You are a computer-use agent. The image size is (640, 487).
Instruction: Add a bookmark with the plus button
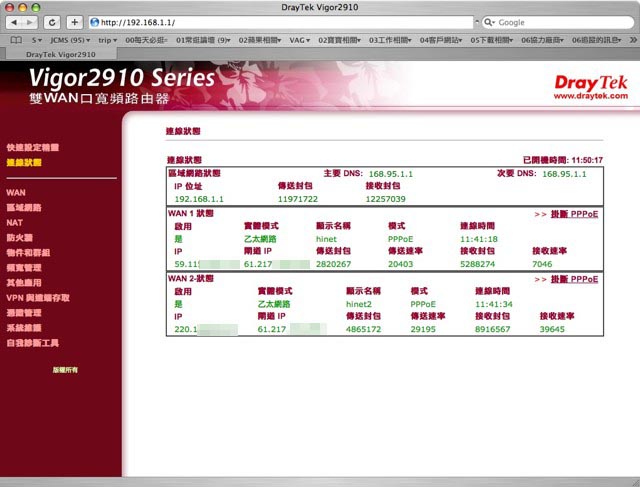point(74,22)
